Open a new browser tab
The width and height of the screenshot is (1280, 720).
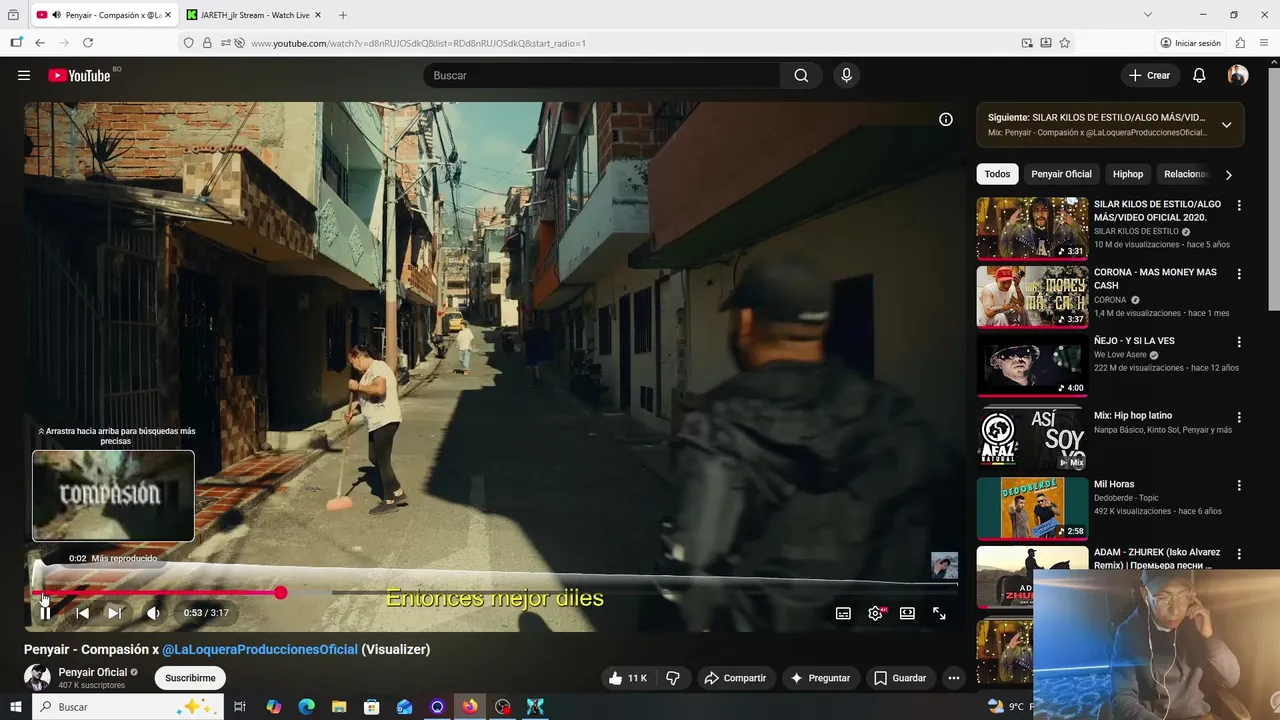(x=343, y=15)
